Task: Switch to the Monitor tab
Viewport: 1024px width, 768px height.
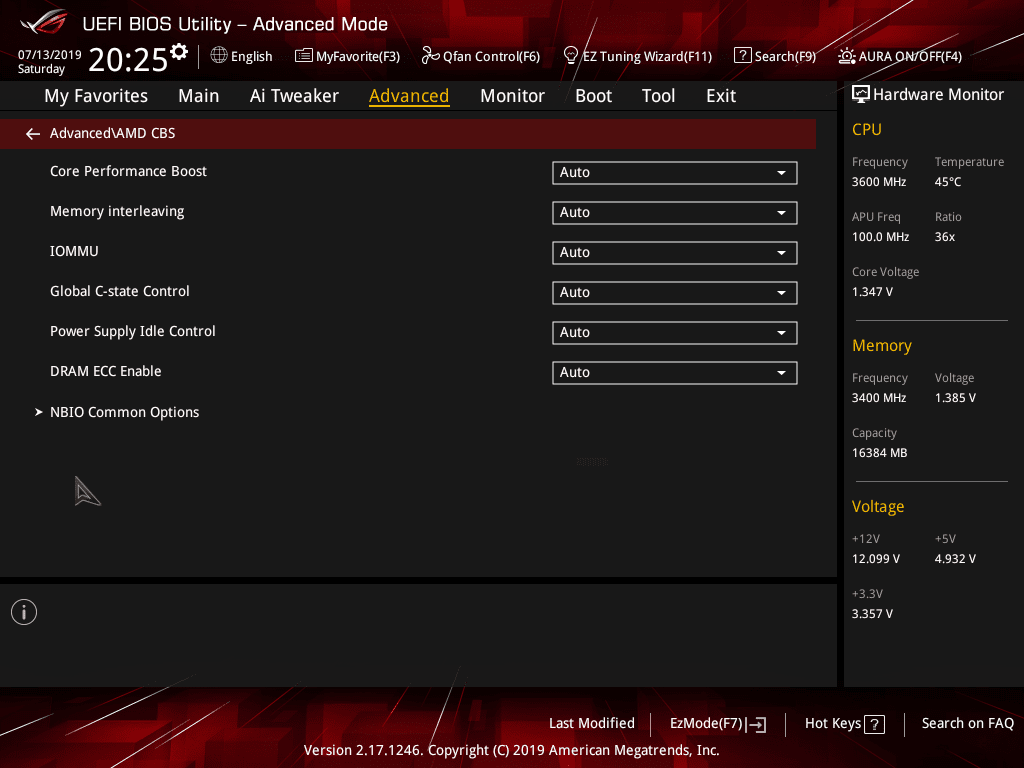Action: tap(512, 96)
